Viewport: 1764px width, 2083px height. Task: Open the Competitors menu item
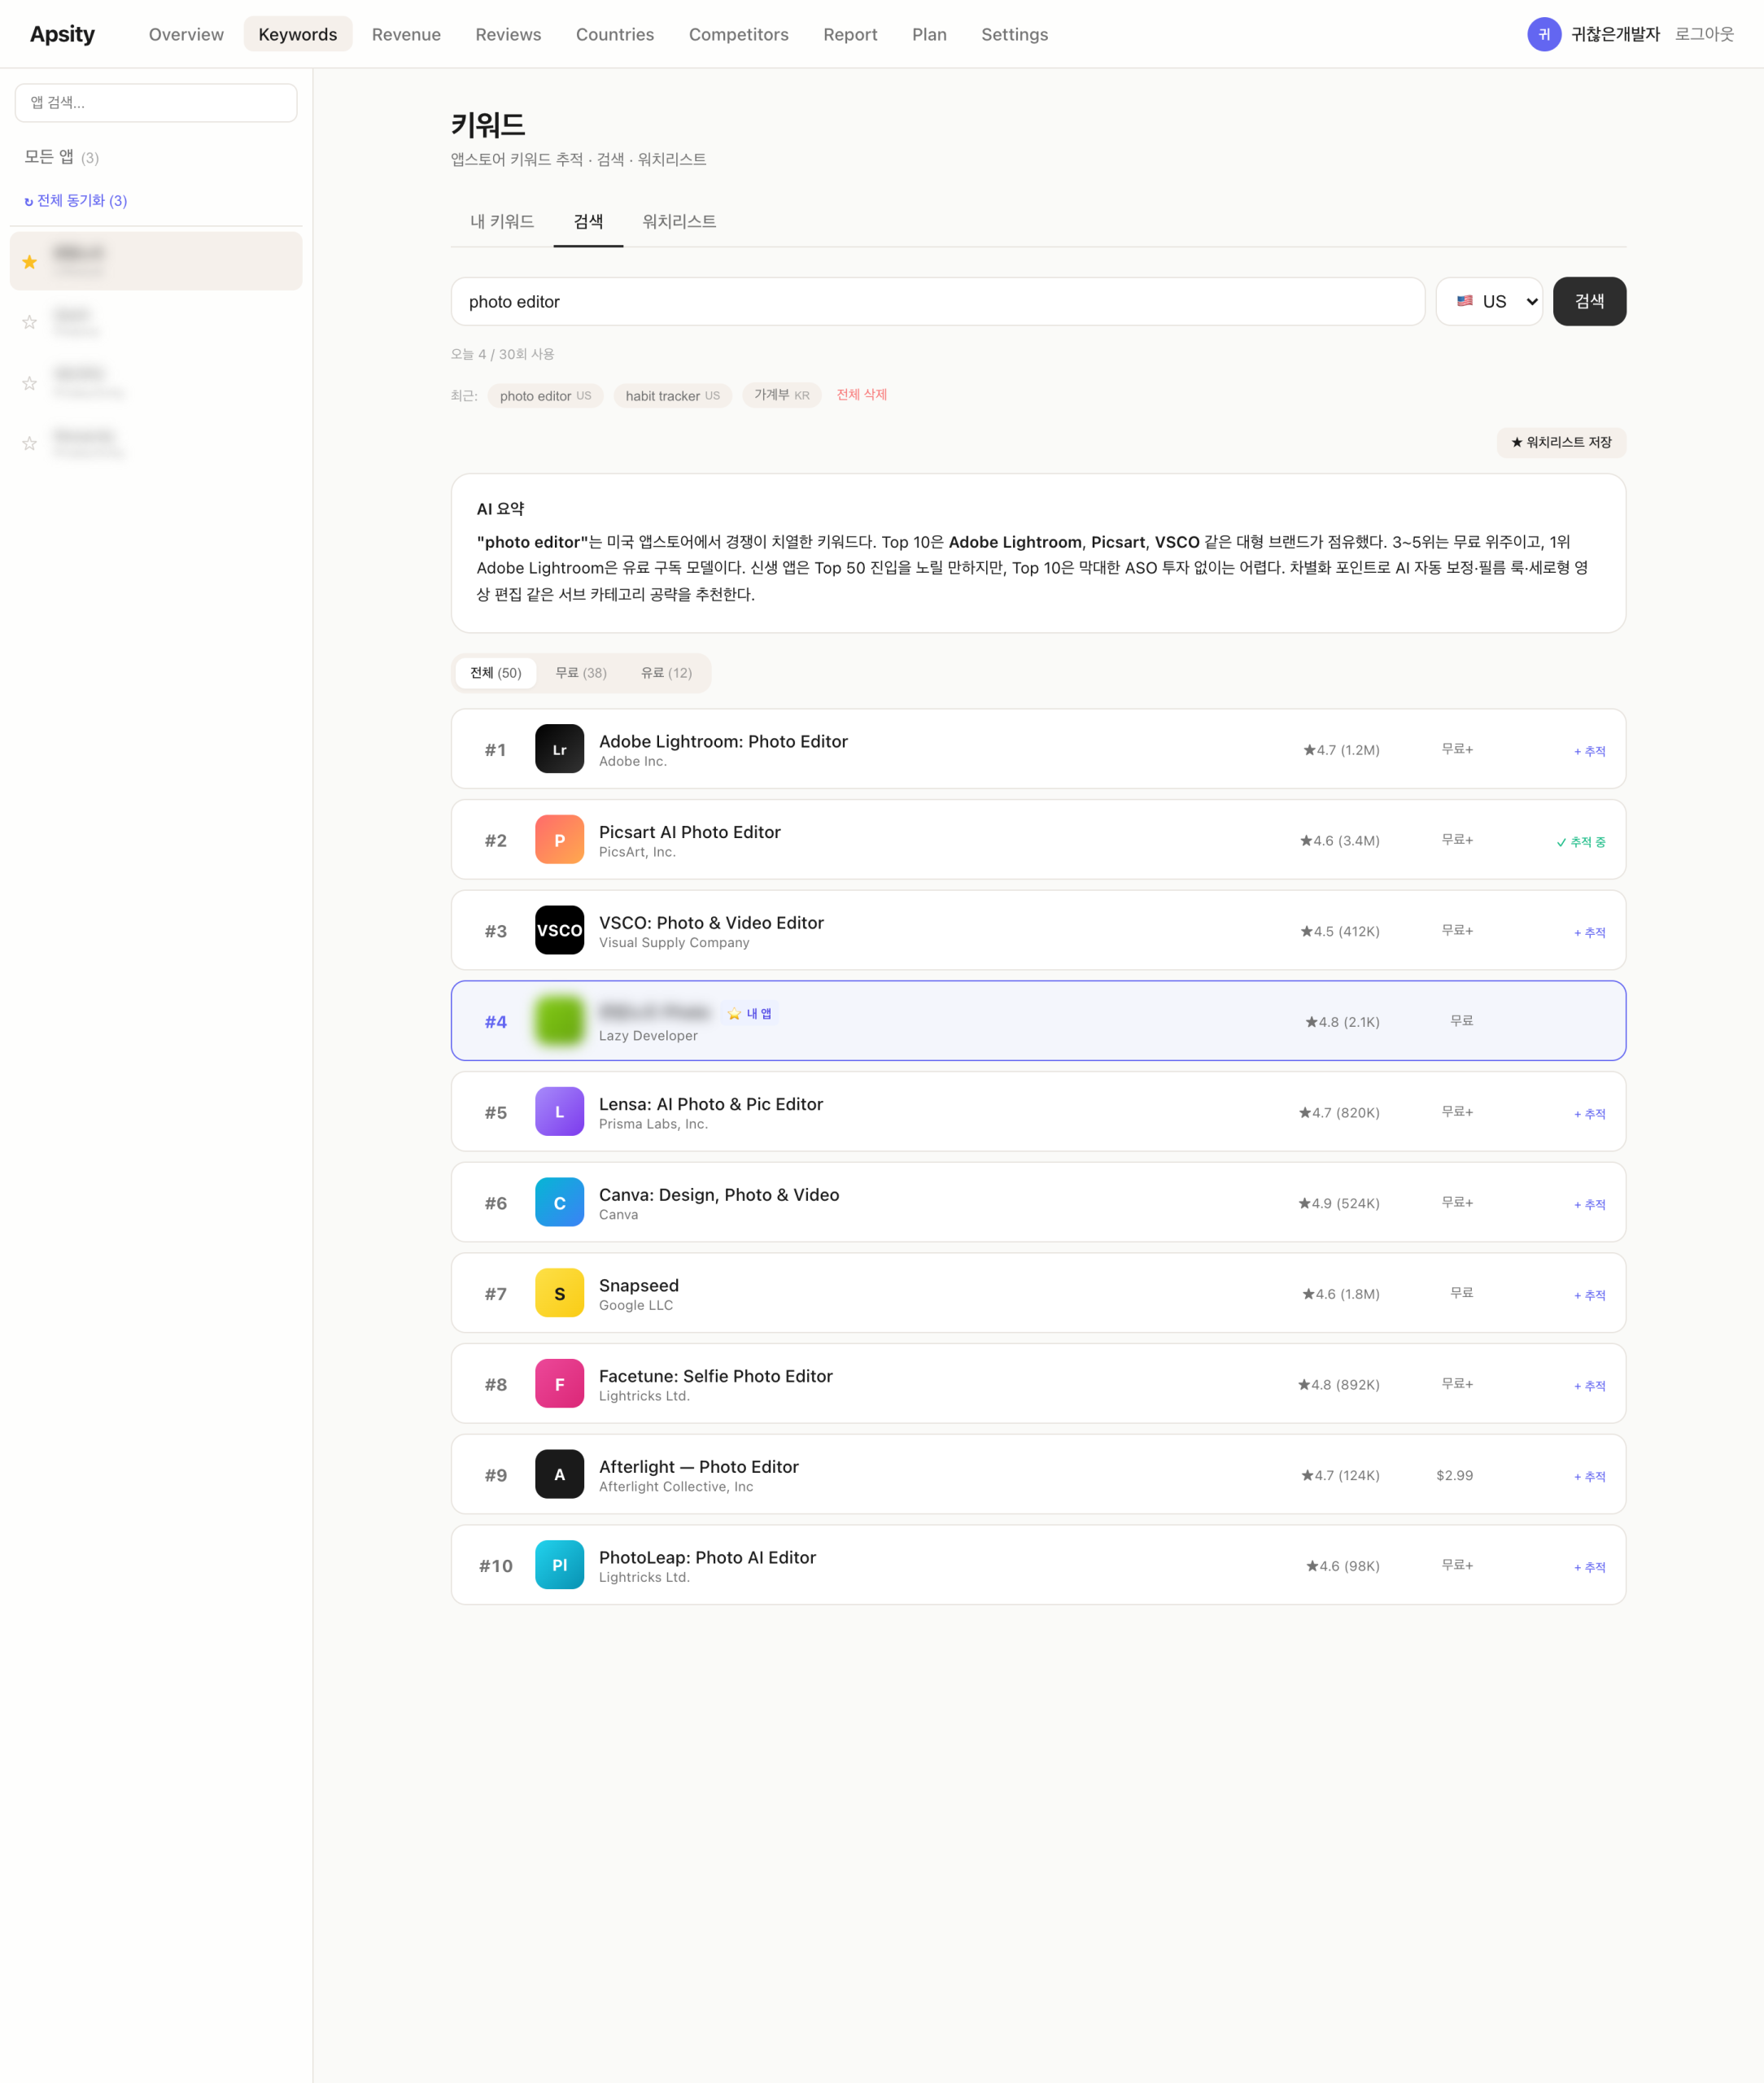tap(738, 34)
